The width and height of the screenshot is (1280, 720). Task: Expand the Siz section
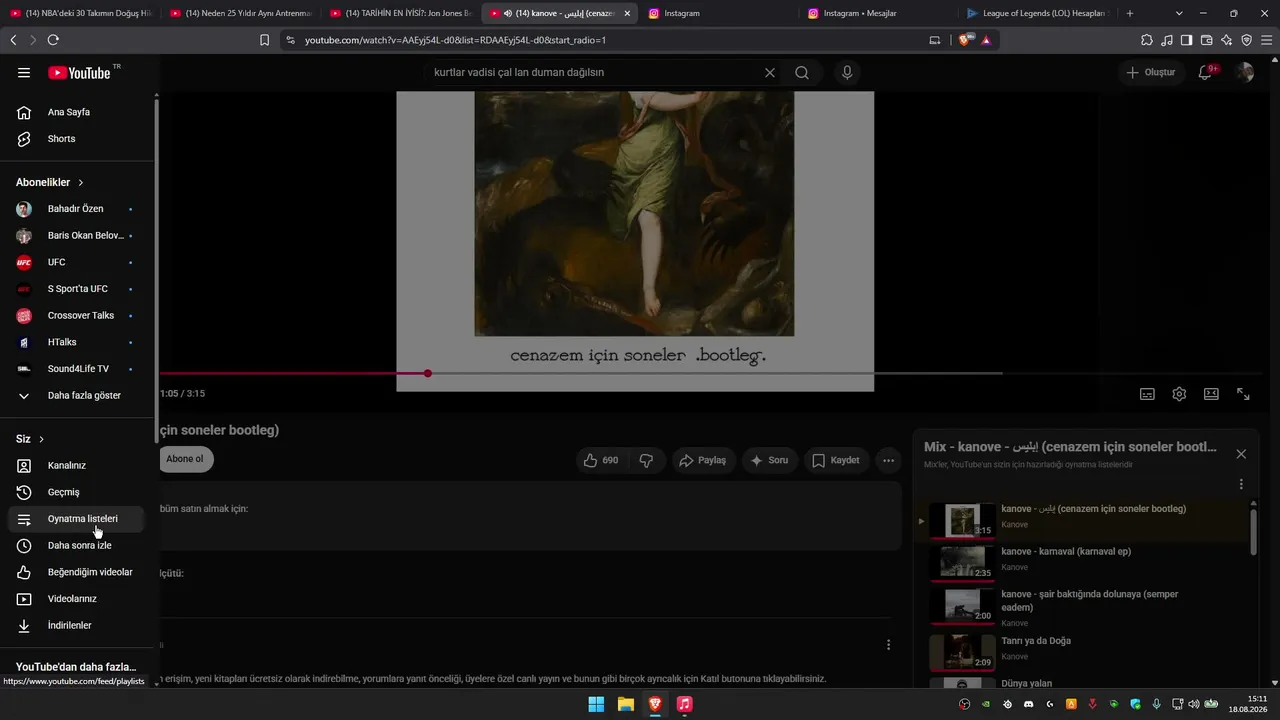coord(30,439)
